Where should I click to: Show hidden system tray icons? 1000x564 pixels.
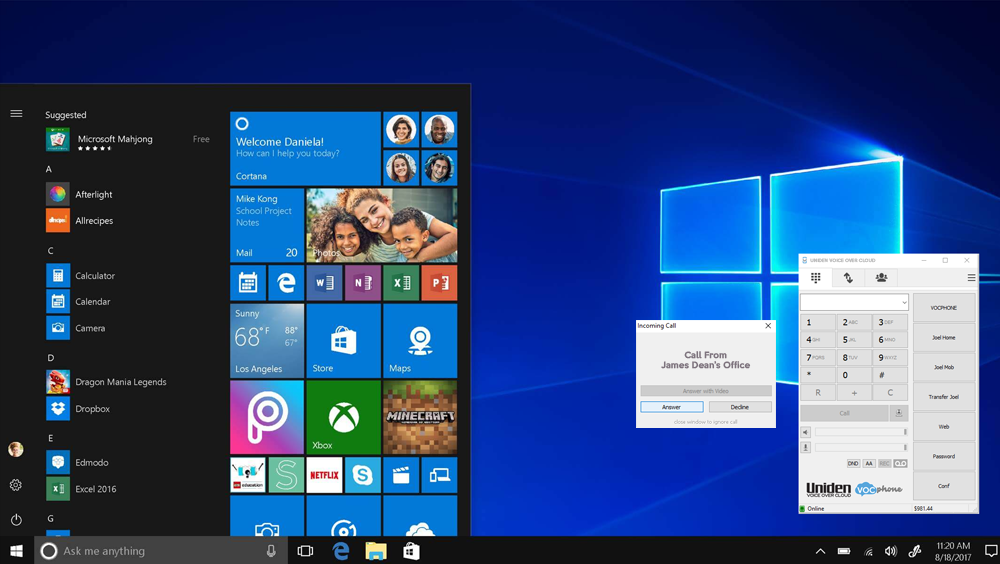820,551
